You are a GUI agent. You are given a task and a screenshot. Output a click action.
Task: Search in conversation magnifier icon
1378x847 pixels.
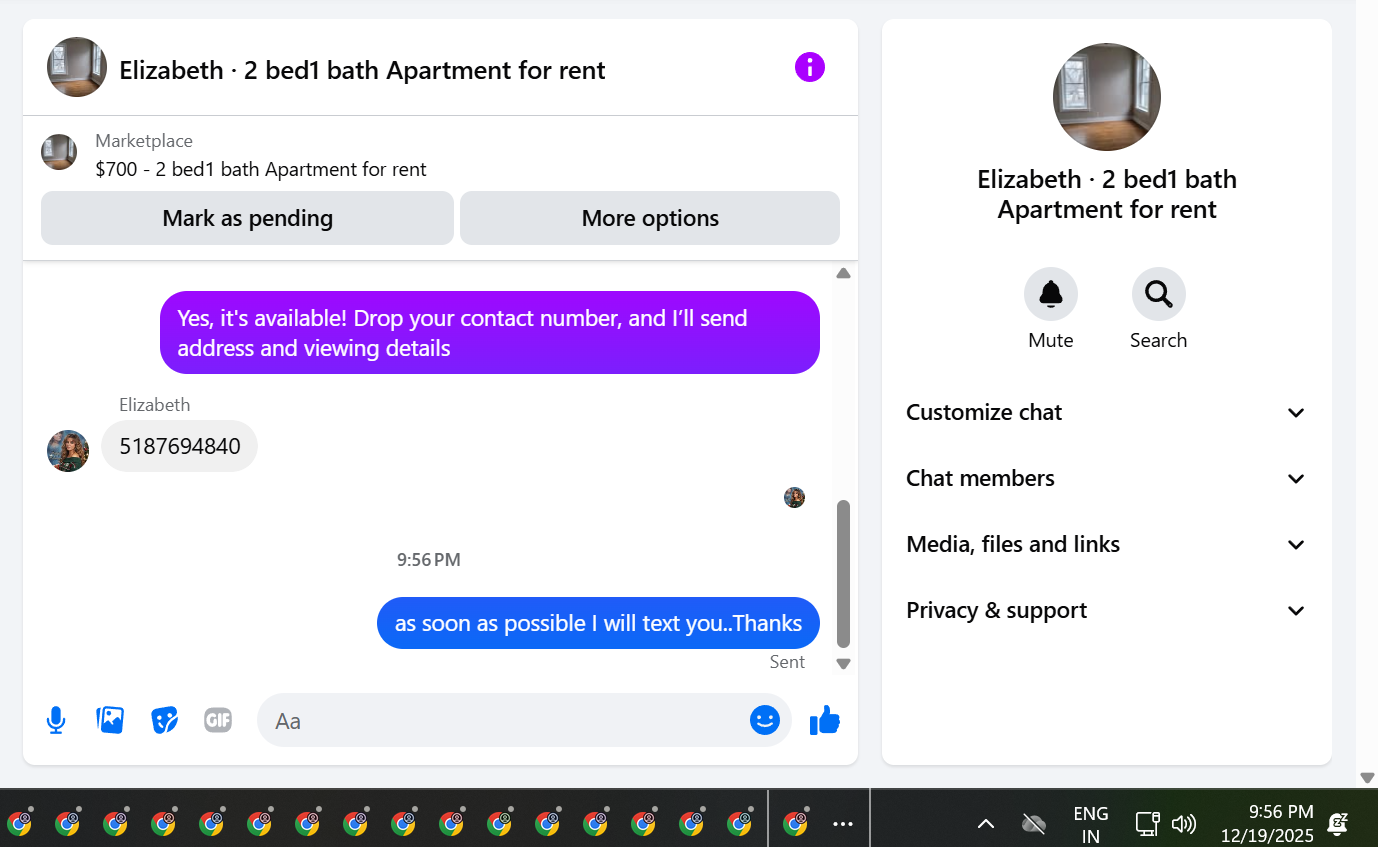coord(1159,294)
